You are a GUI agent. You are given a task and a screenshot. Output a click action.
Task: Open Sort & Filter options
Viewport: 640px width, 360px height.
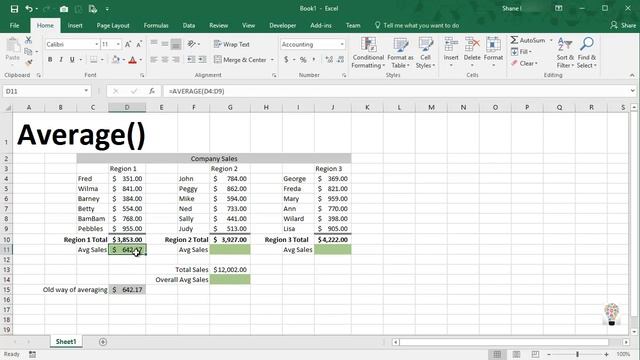(565, 53)
